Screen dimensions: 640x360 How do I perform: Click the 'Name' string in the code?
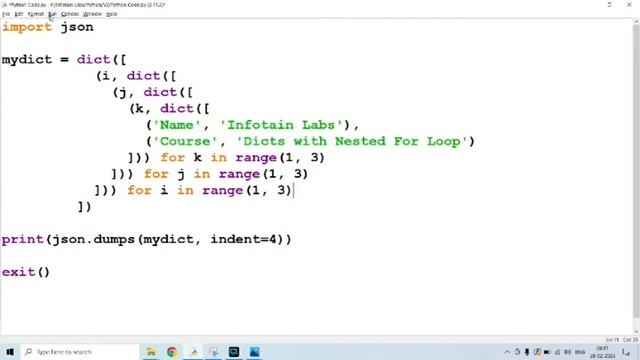pyautogui.click(x=176, y=125)
